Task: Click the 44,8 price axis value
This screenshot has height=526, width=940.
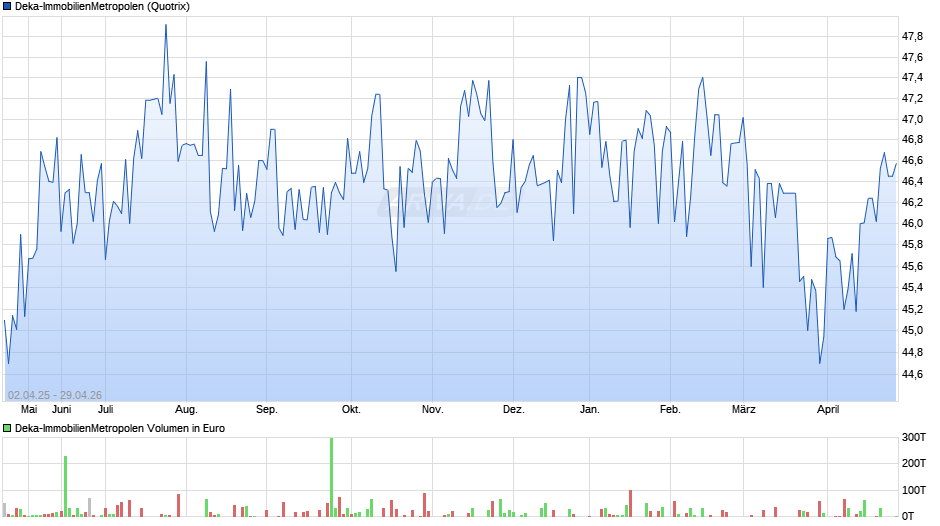Action: (x=912, y=353)
